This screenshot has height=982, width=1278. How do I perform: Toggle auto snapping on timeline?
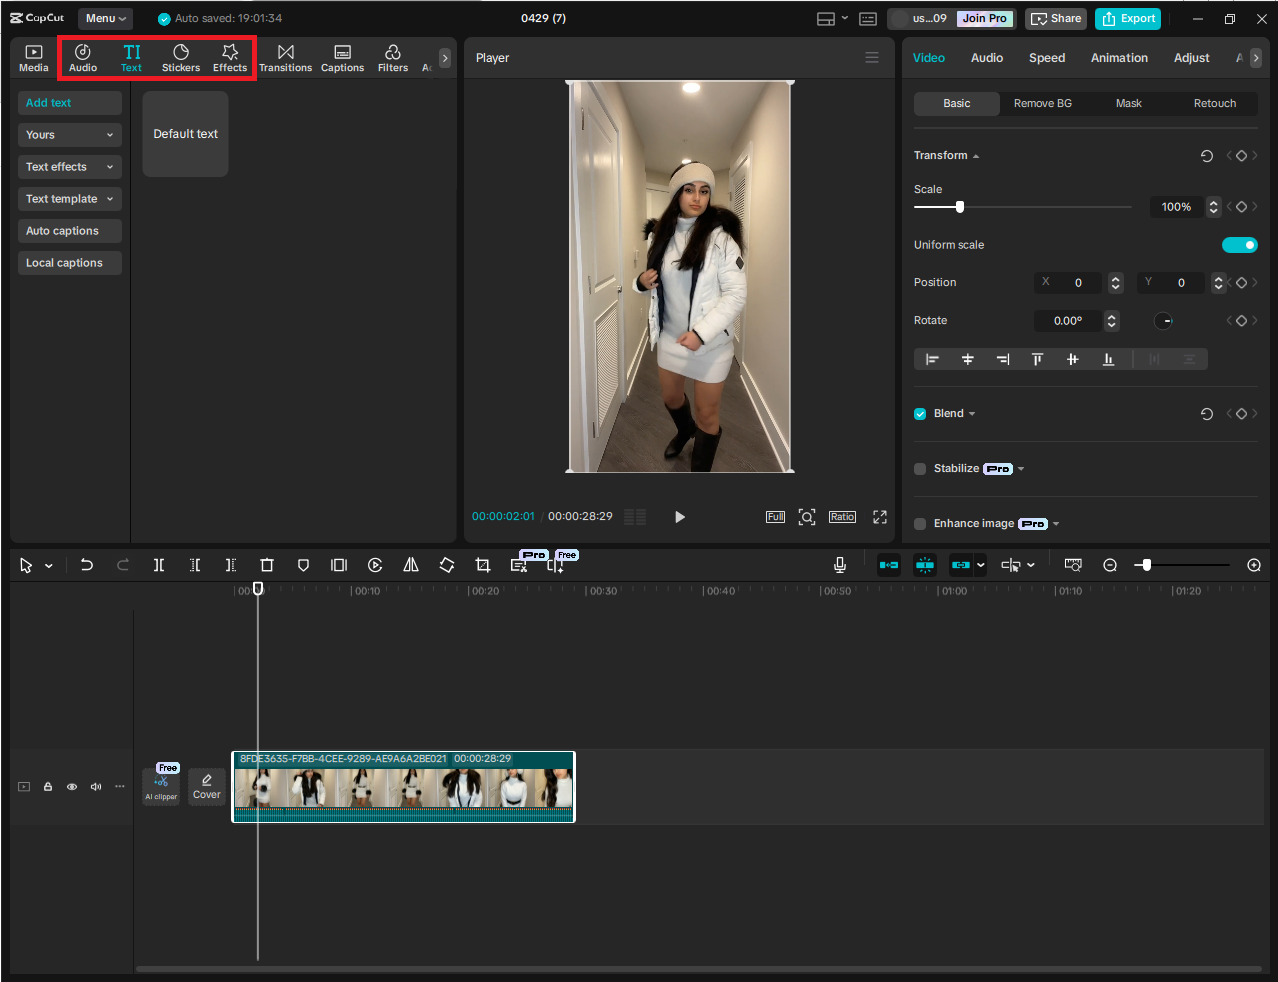(925, 565)
